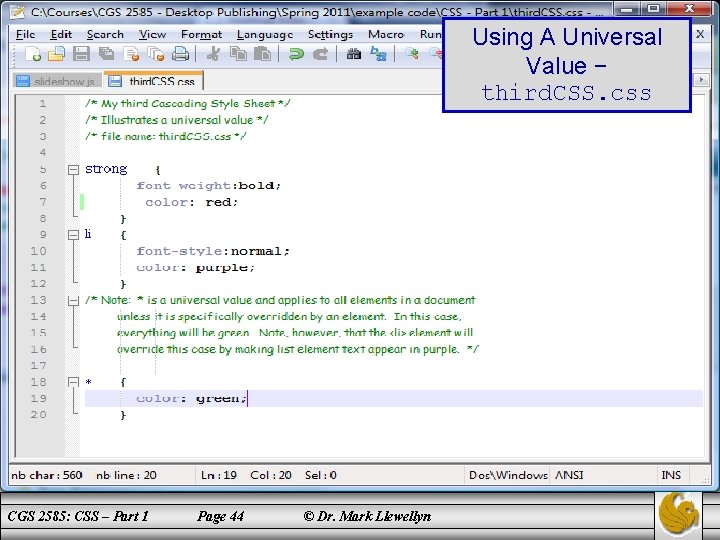Open the File menu
This screenshot has width=720, height=540.
[25, 34]
